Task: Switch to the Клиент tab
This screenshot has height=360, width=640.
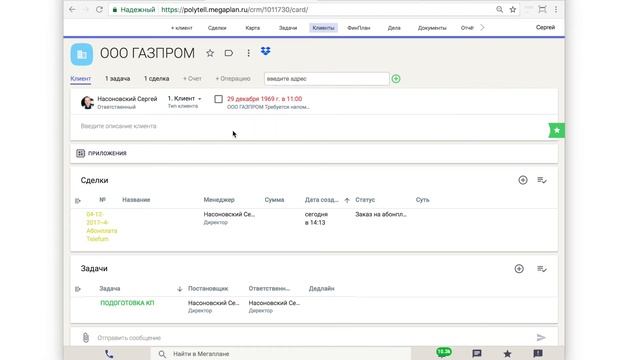Action: tap(80, 78)
